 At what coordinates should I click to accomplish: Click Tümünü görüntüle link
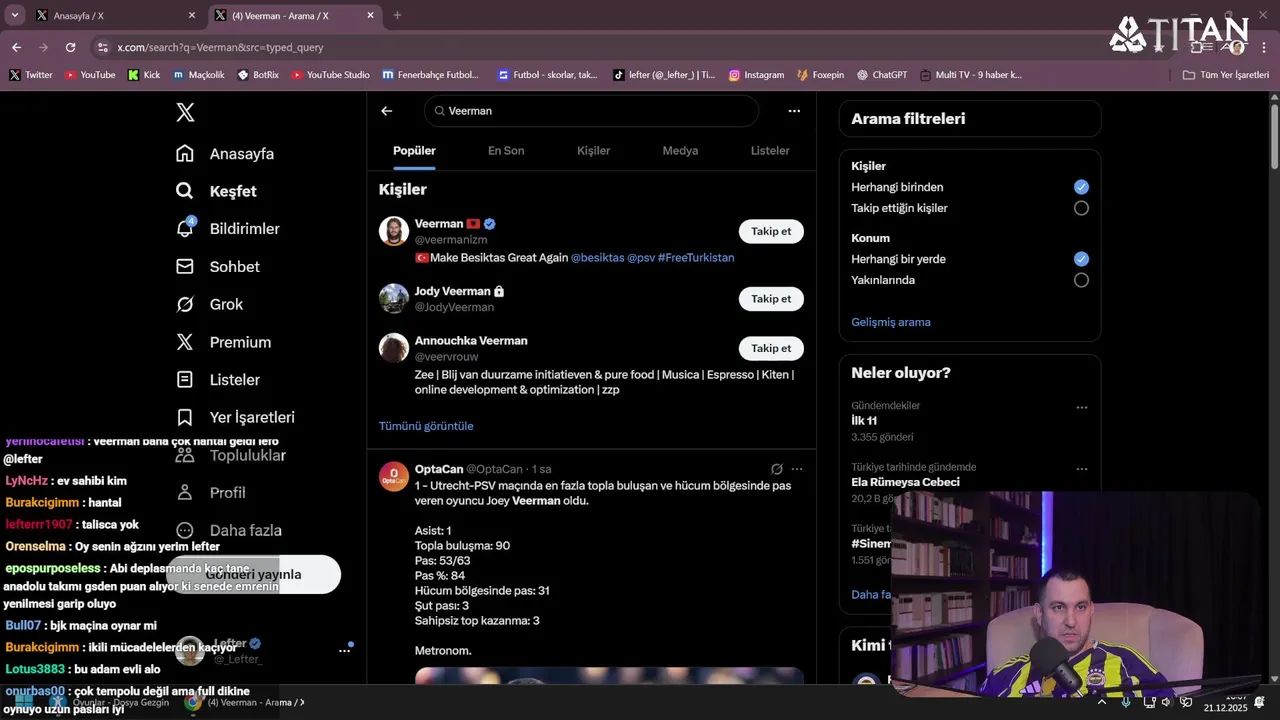426,426
